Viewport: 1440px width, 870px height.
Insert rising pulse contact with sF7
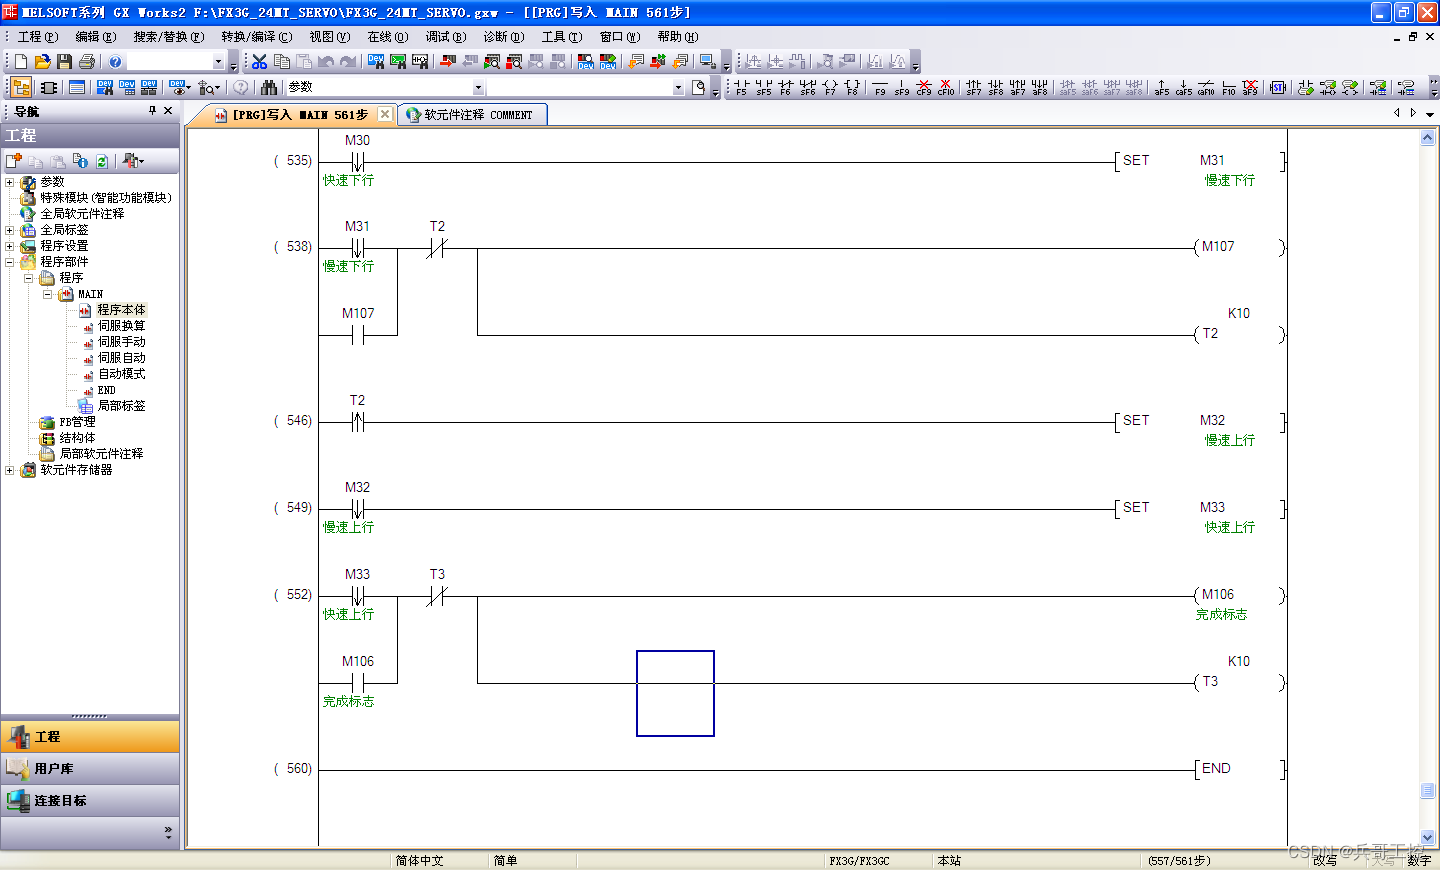pyautogui.click(x=974, y=87)
